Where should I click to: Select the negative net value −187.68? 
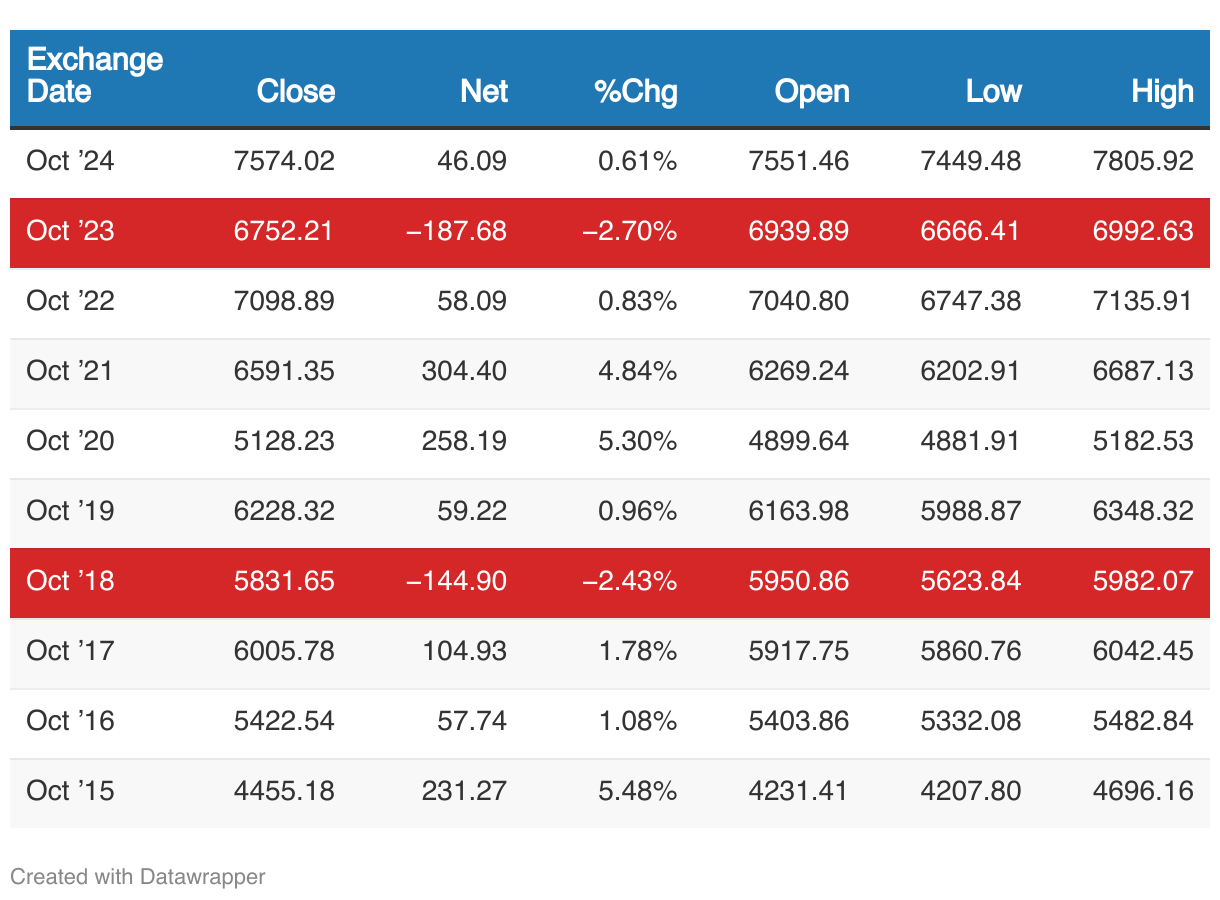[x=456, y=231]
